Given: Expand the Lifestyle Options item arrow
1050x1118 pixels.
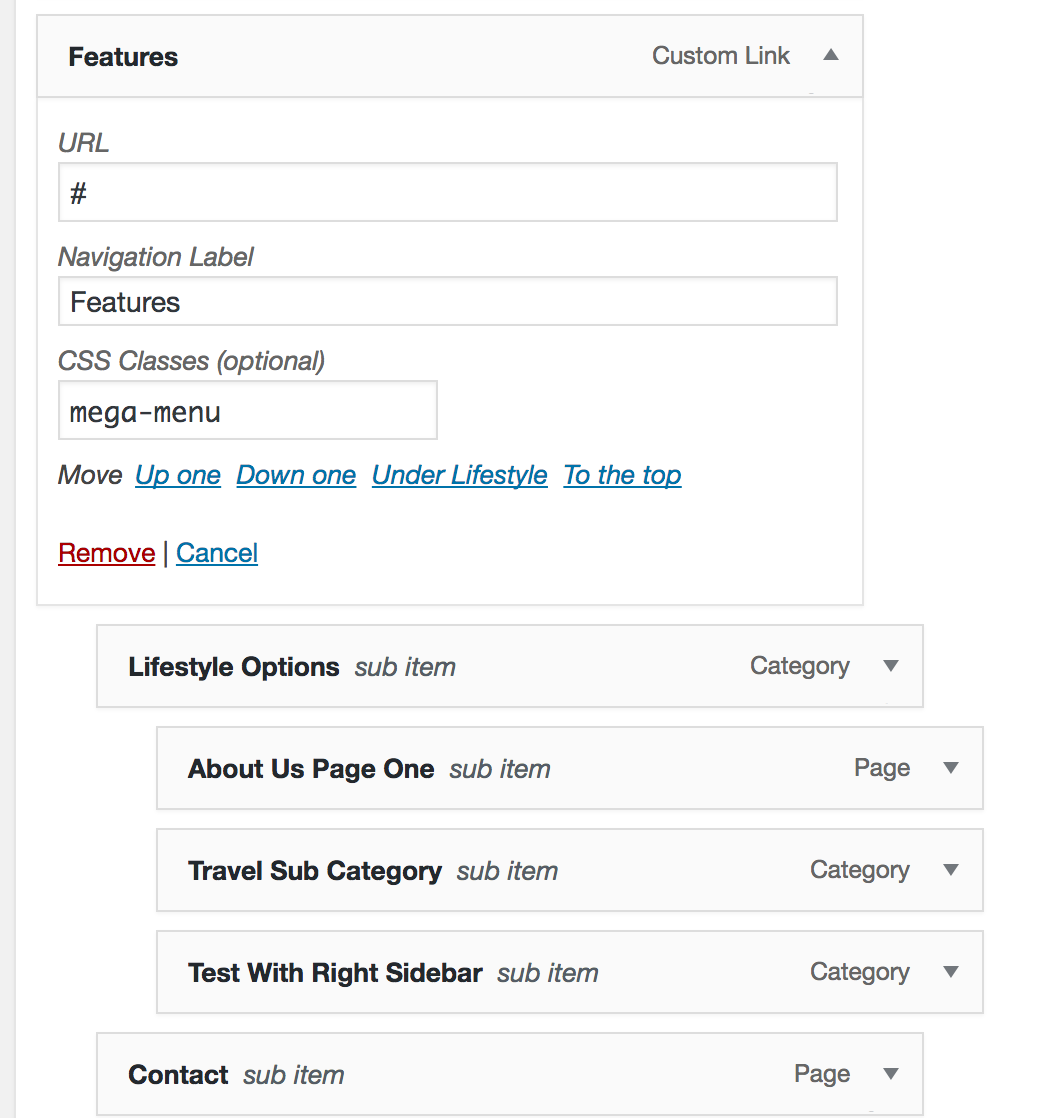Looking at the screenshot, I should click(x=891, y=666).
